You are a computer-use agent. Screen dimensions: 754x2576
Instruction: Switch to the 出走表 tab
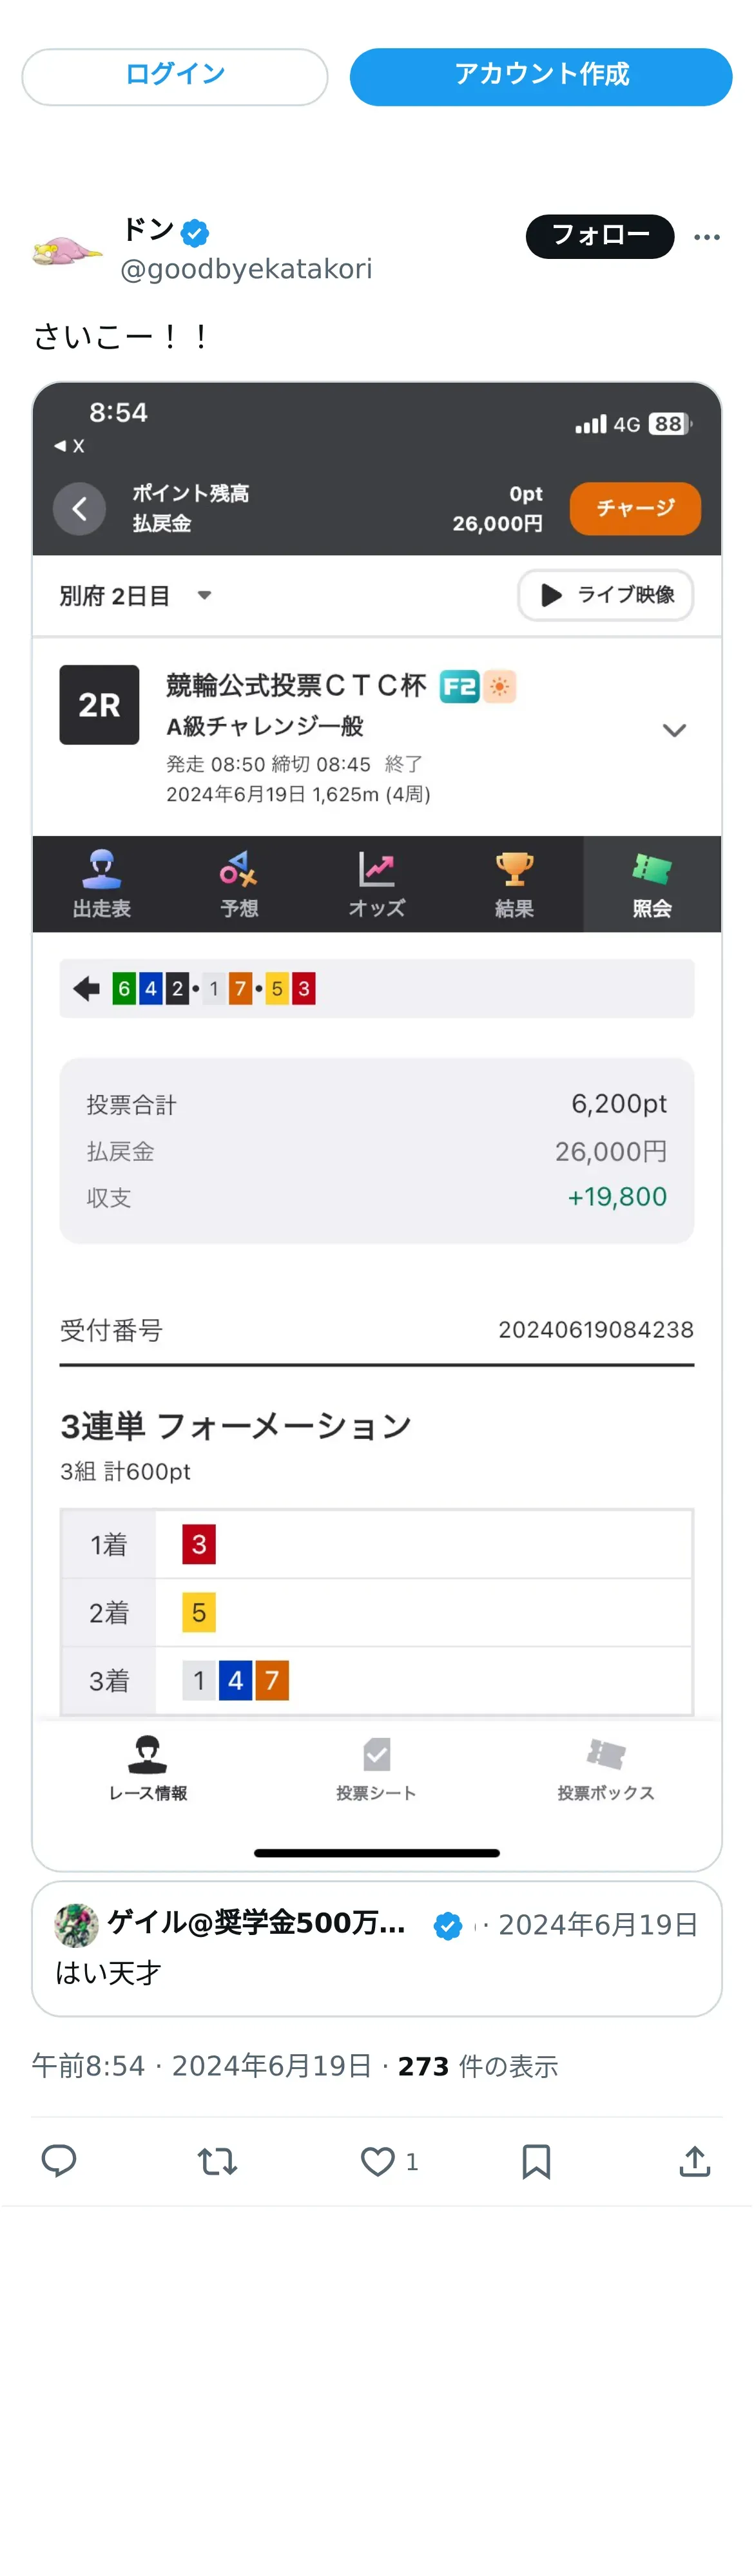click(102, 884)
